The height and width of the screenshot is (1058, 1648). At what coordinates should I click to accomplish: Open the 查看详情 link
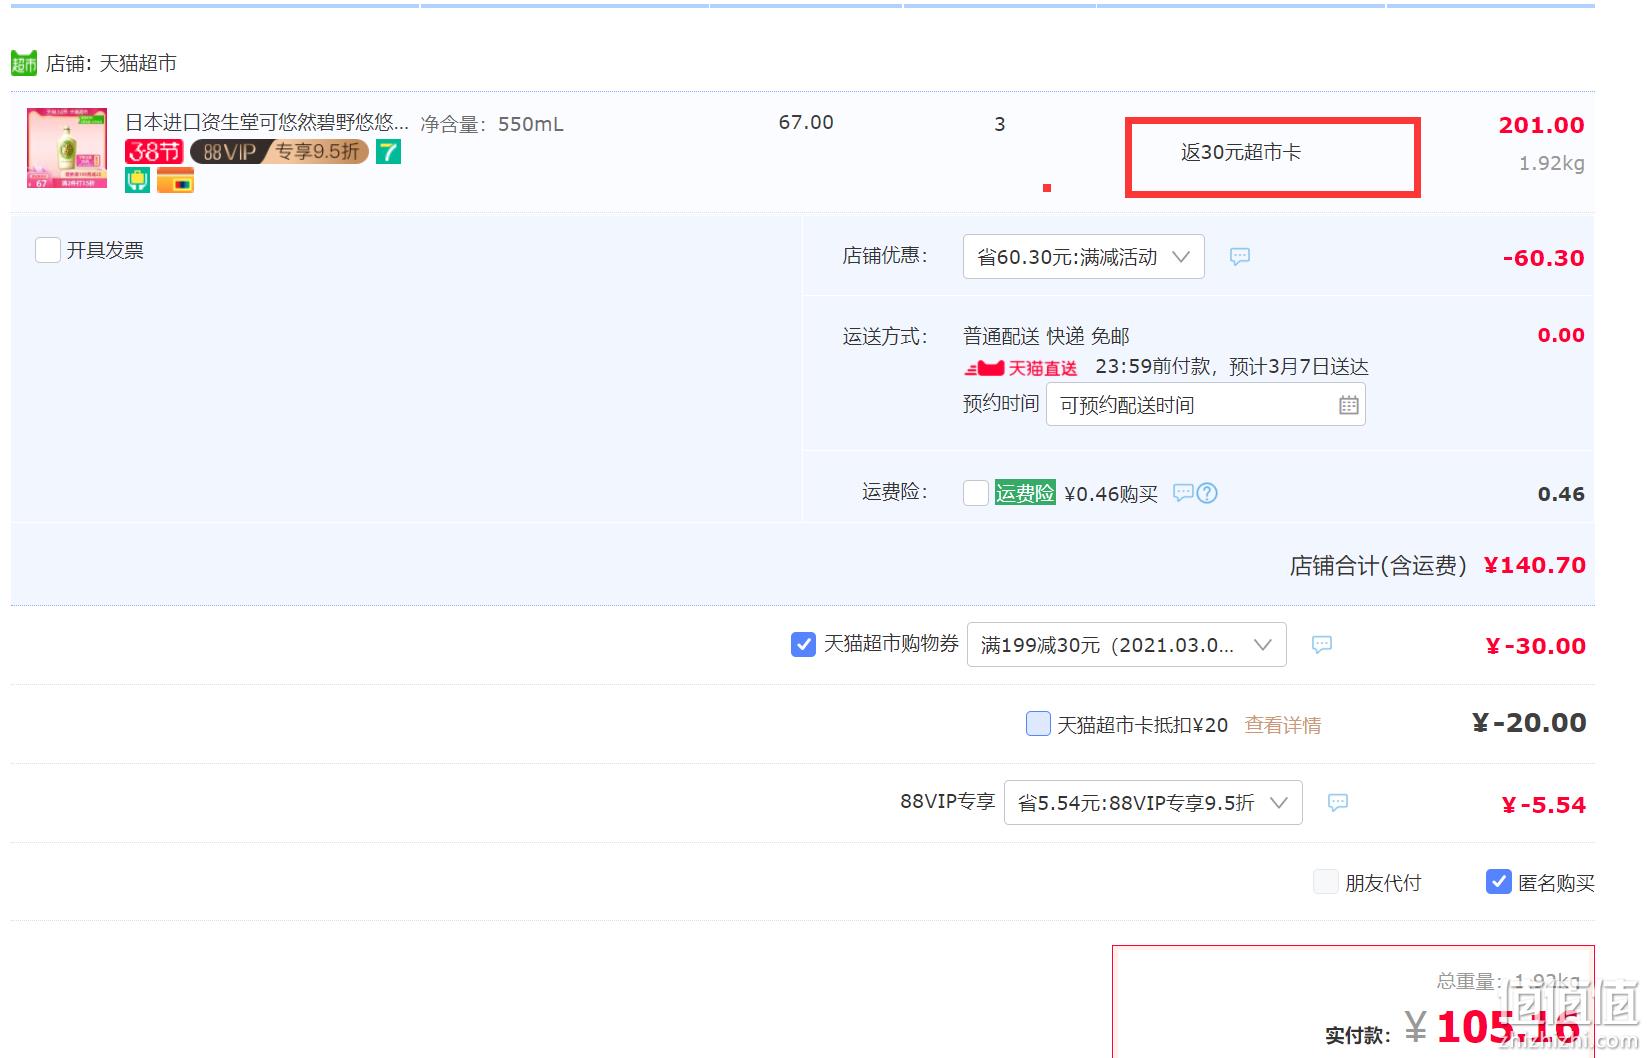coord(1283,725)
